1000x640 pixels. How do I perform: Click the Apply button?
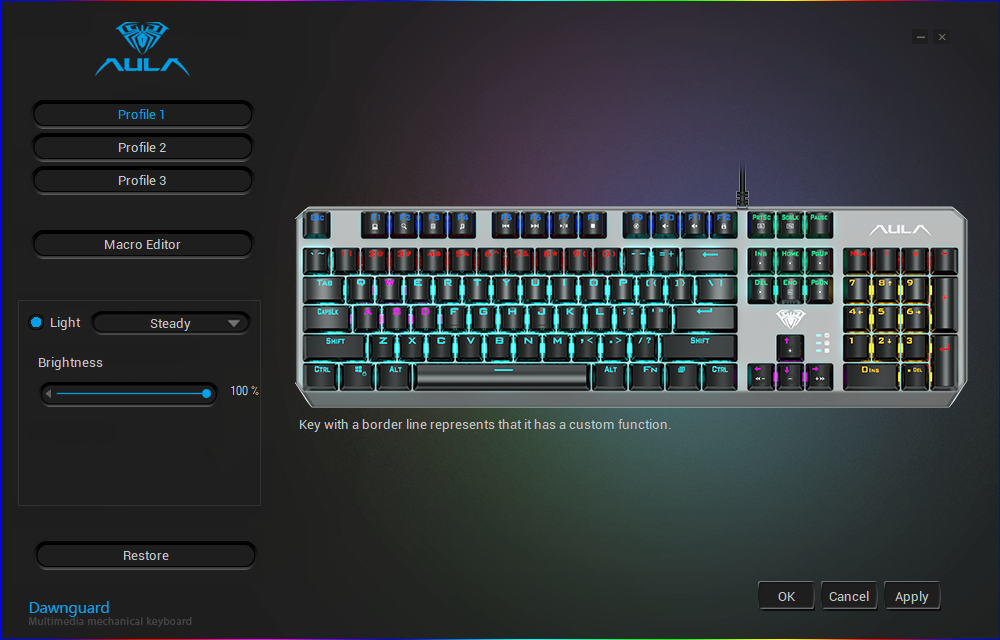coord(912,596)
